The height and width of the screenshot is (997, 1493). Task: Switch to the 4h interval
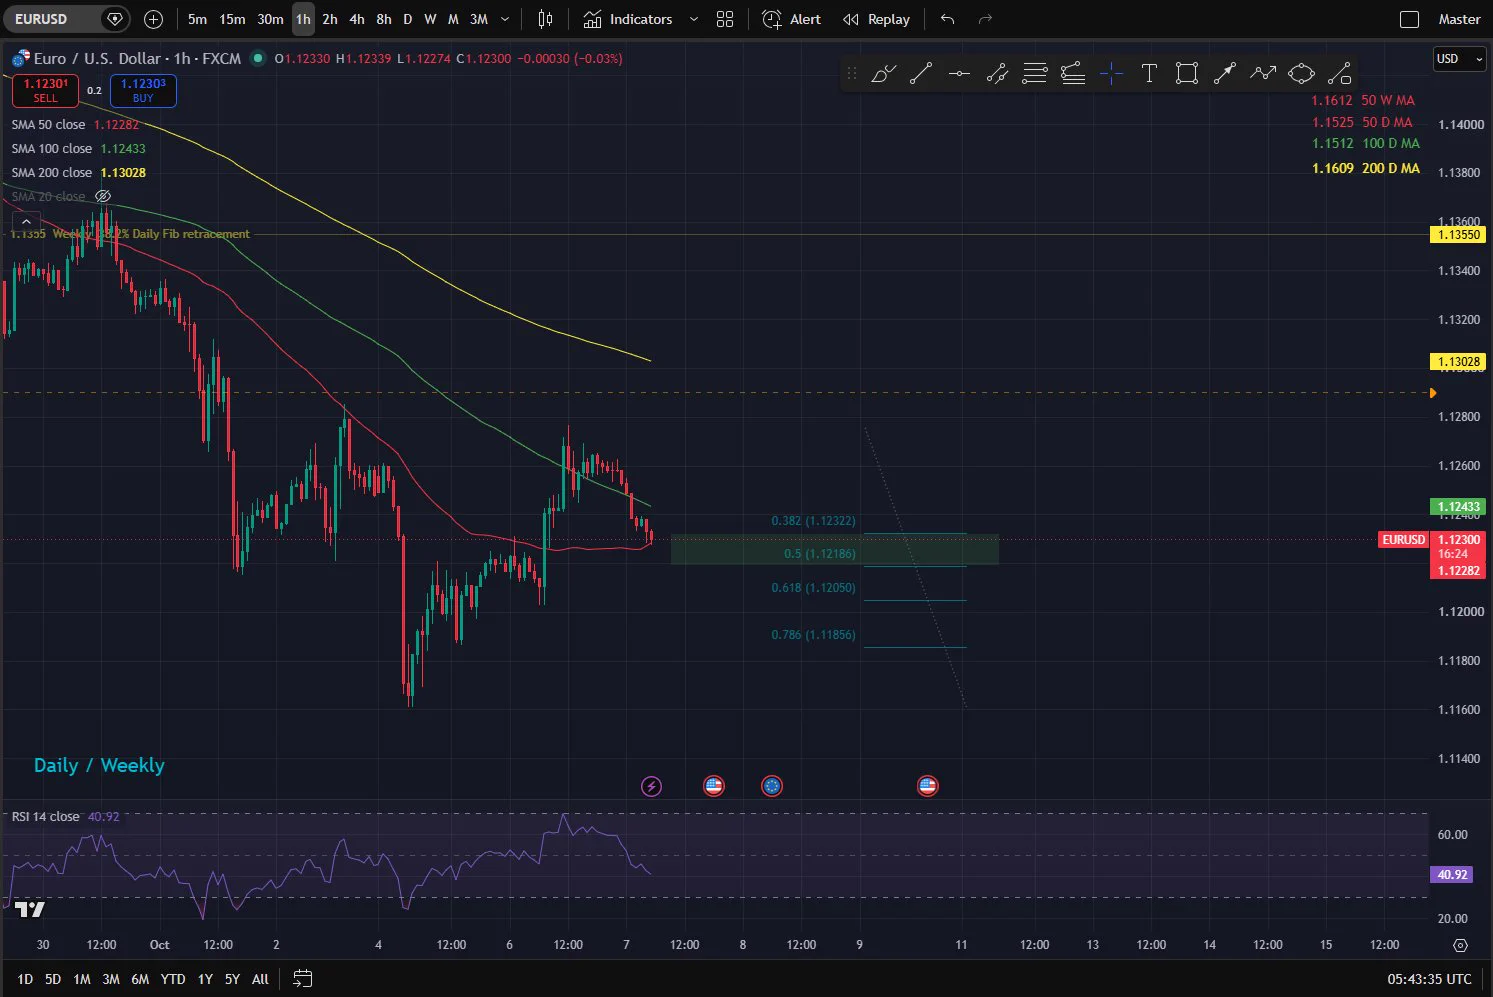click(357, 19)
